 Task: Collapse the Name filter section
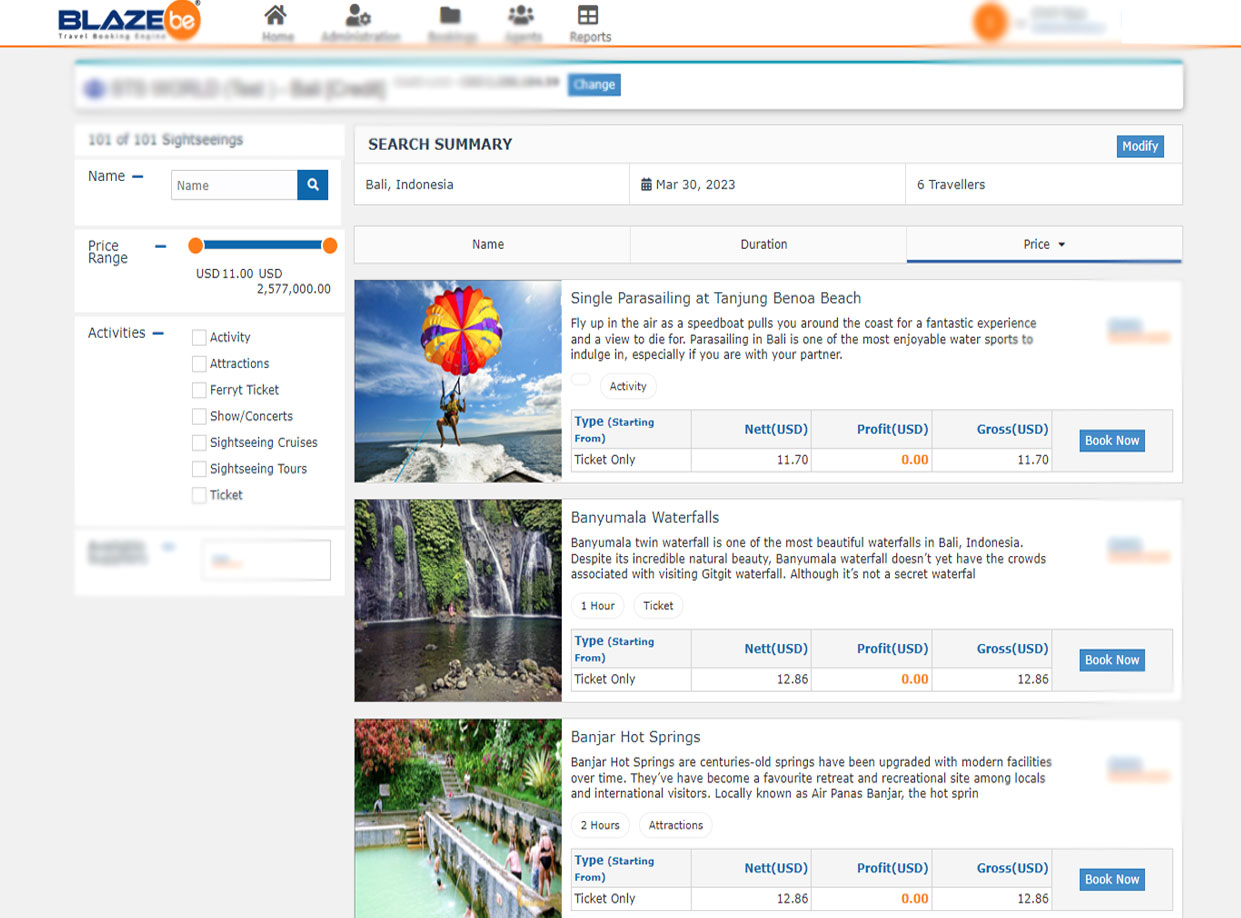point(138,177)
